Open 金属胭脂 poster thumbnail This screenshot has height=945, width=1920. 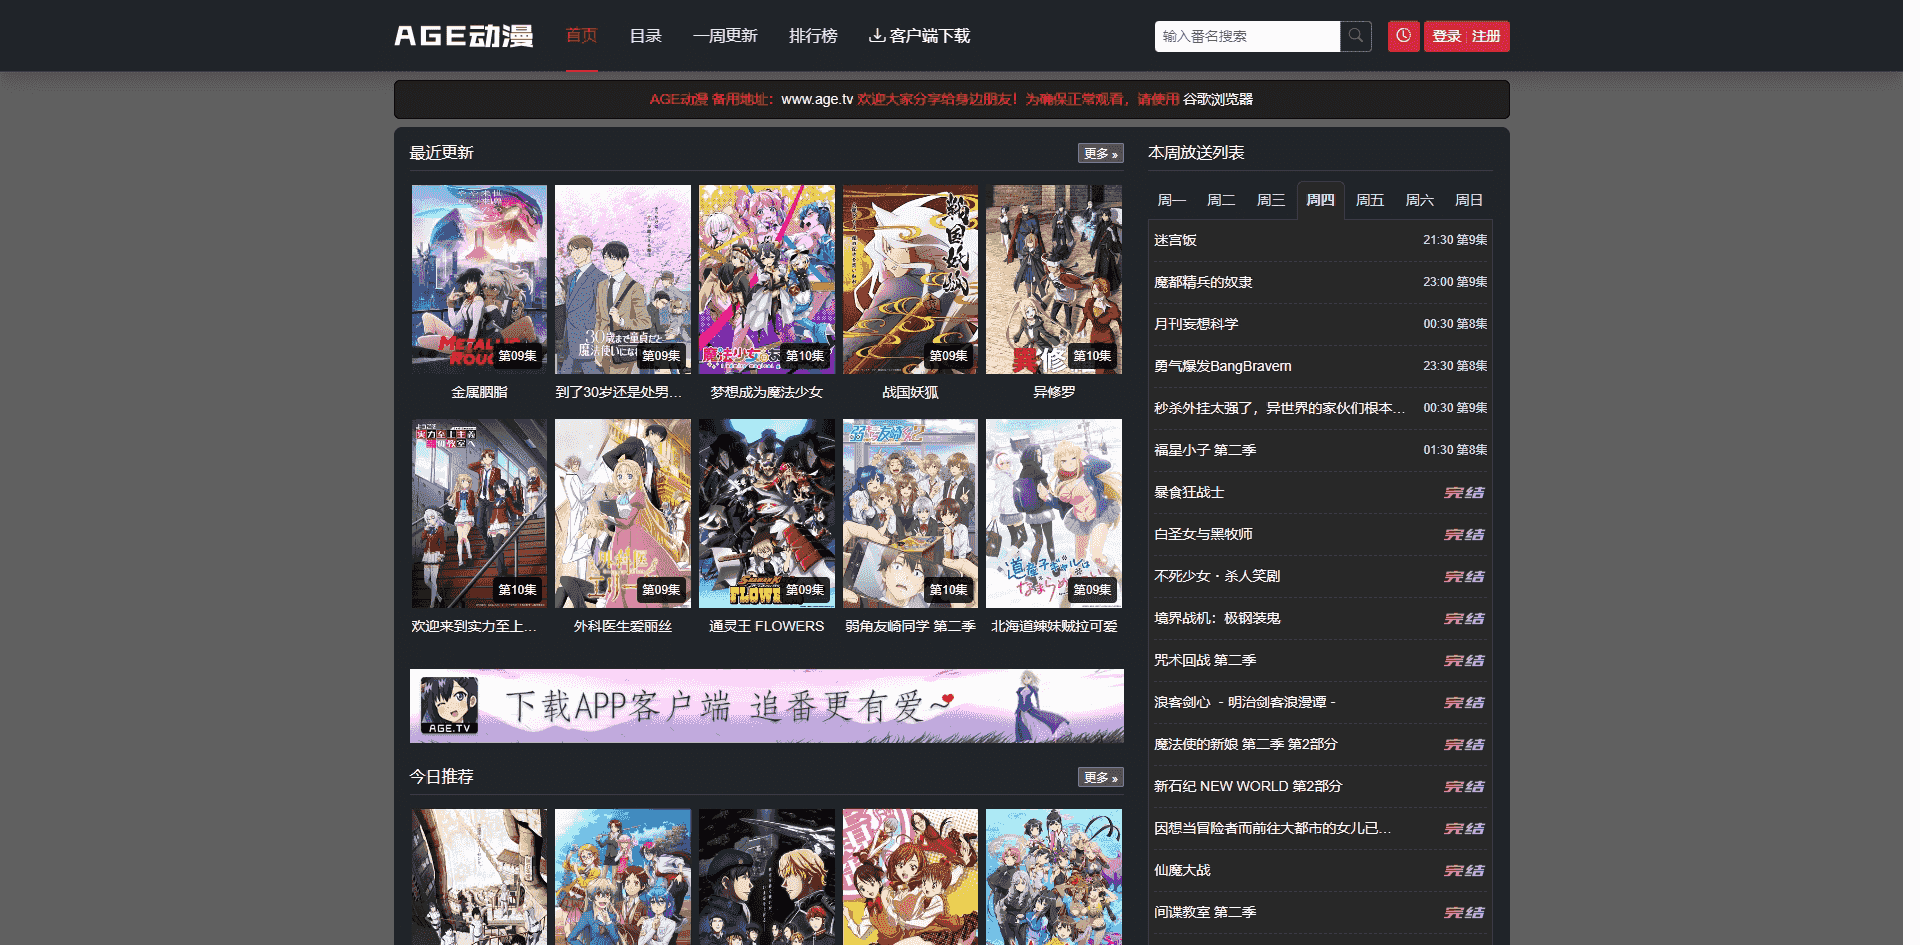(x=479, y=279)
